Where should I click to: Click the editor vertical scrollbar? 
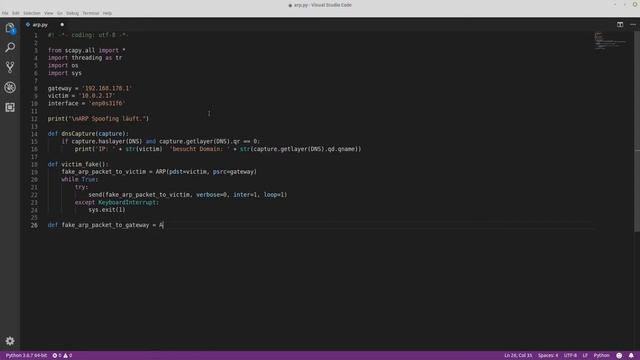(637, 131)
